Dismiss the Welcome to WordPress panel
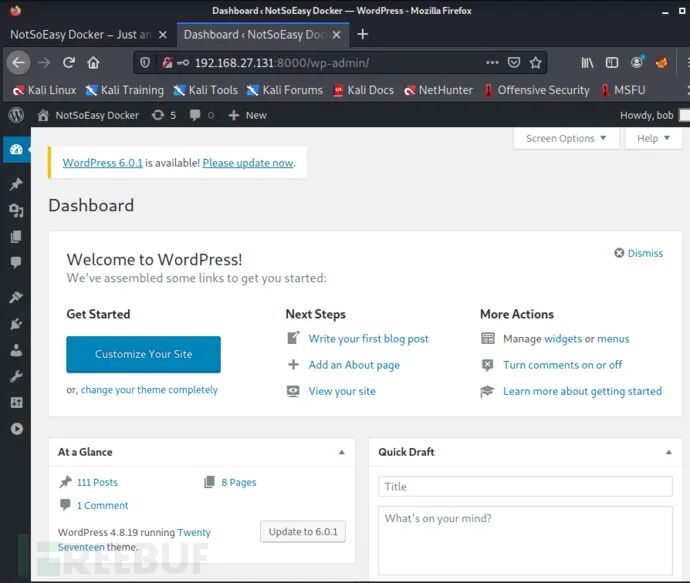The width and height of the screenshot is (690, 583). pyautogui.click(x=639, y=253)
